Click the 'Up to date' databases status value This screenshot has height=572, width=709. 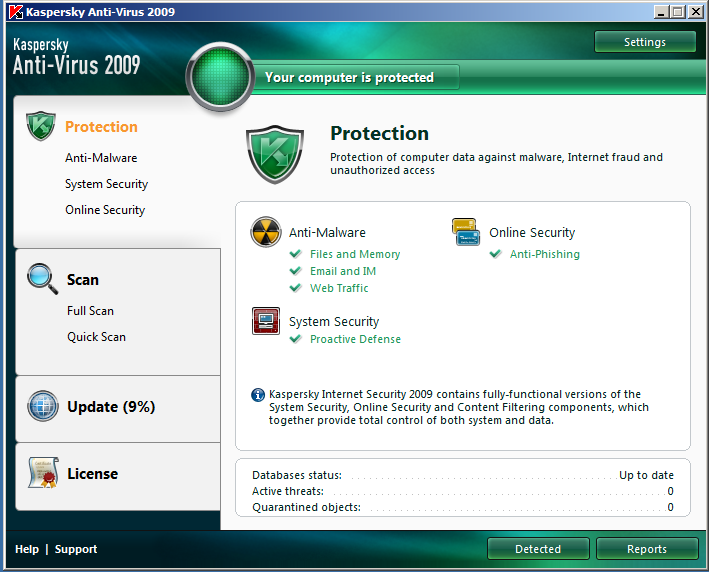[646, 475]
